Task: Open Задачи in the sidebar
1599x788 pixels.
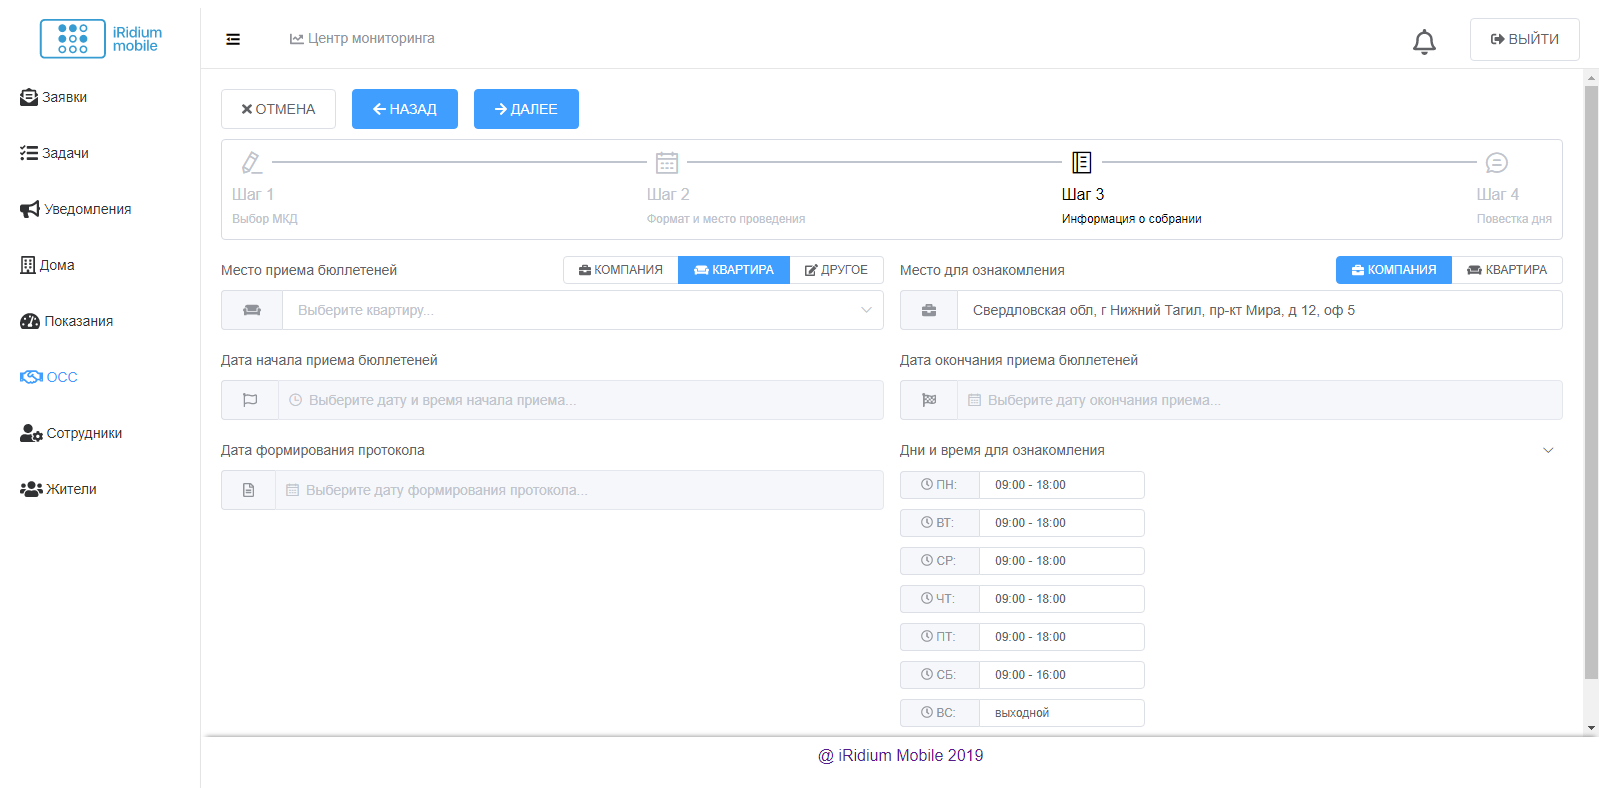Action: tap(55, 153)
